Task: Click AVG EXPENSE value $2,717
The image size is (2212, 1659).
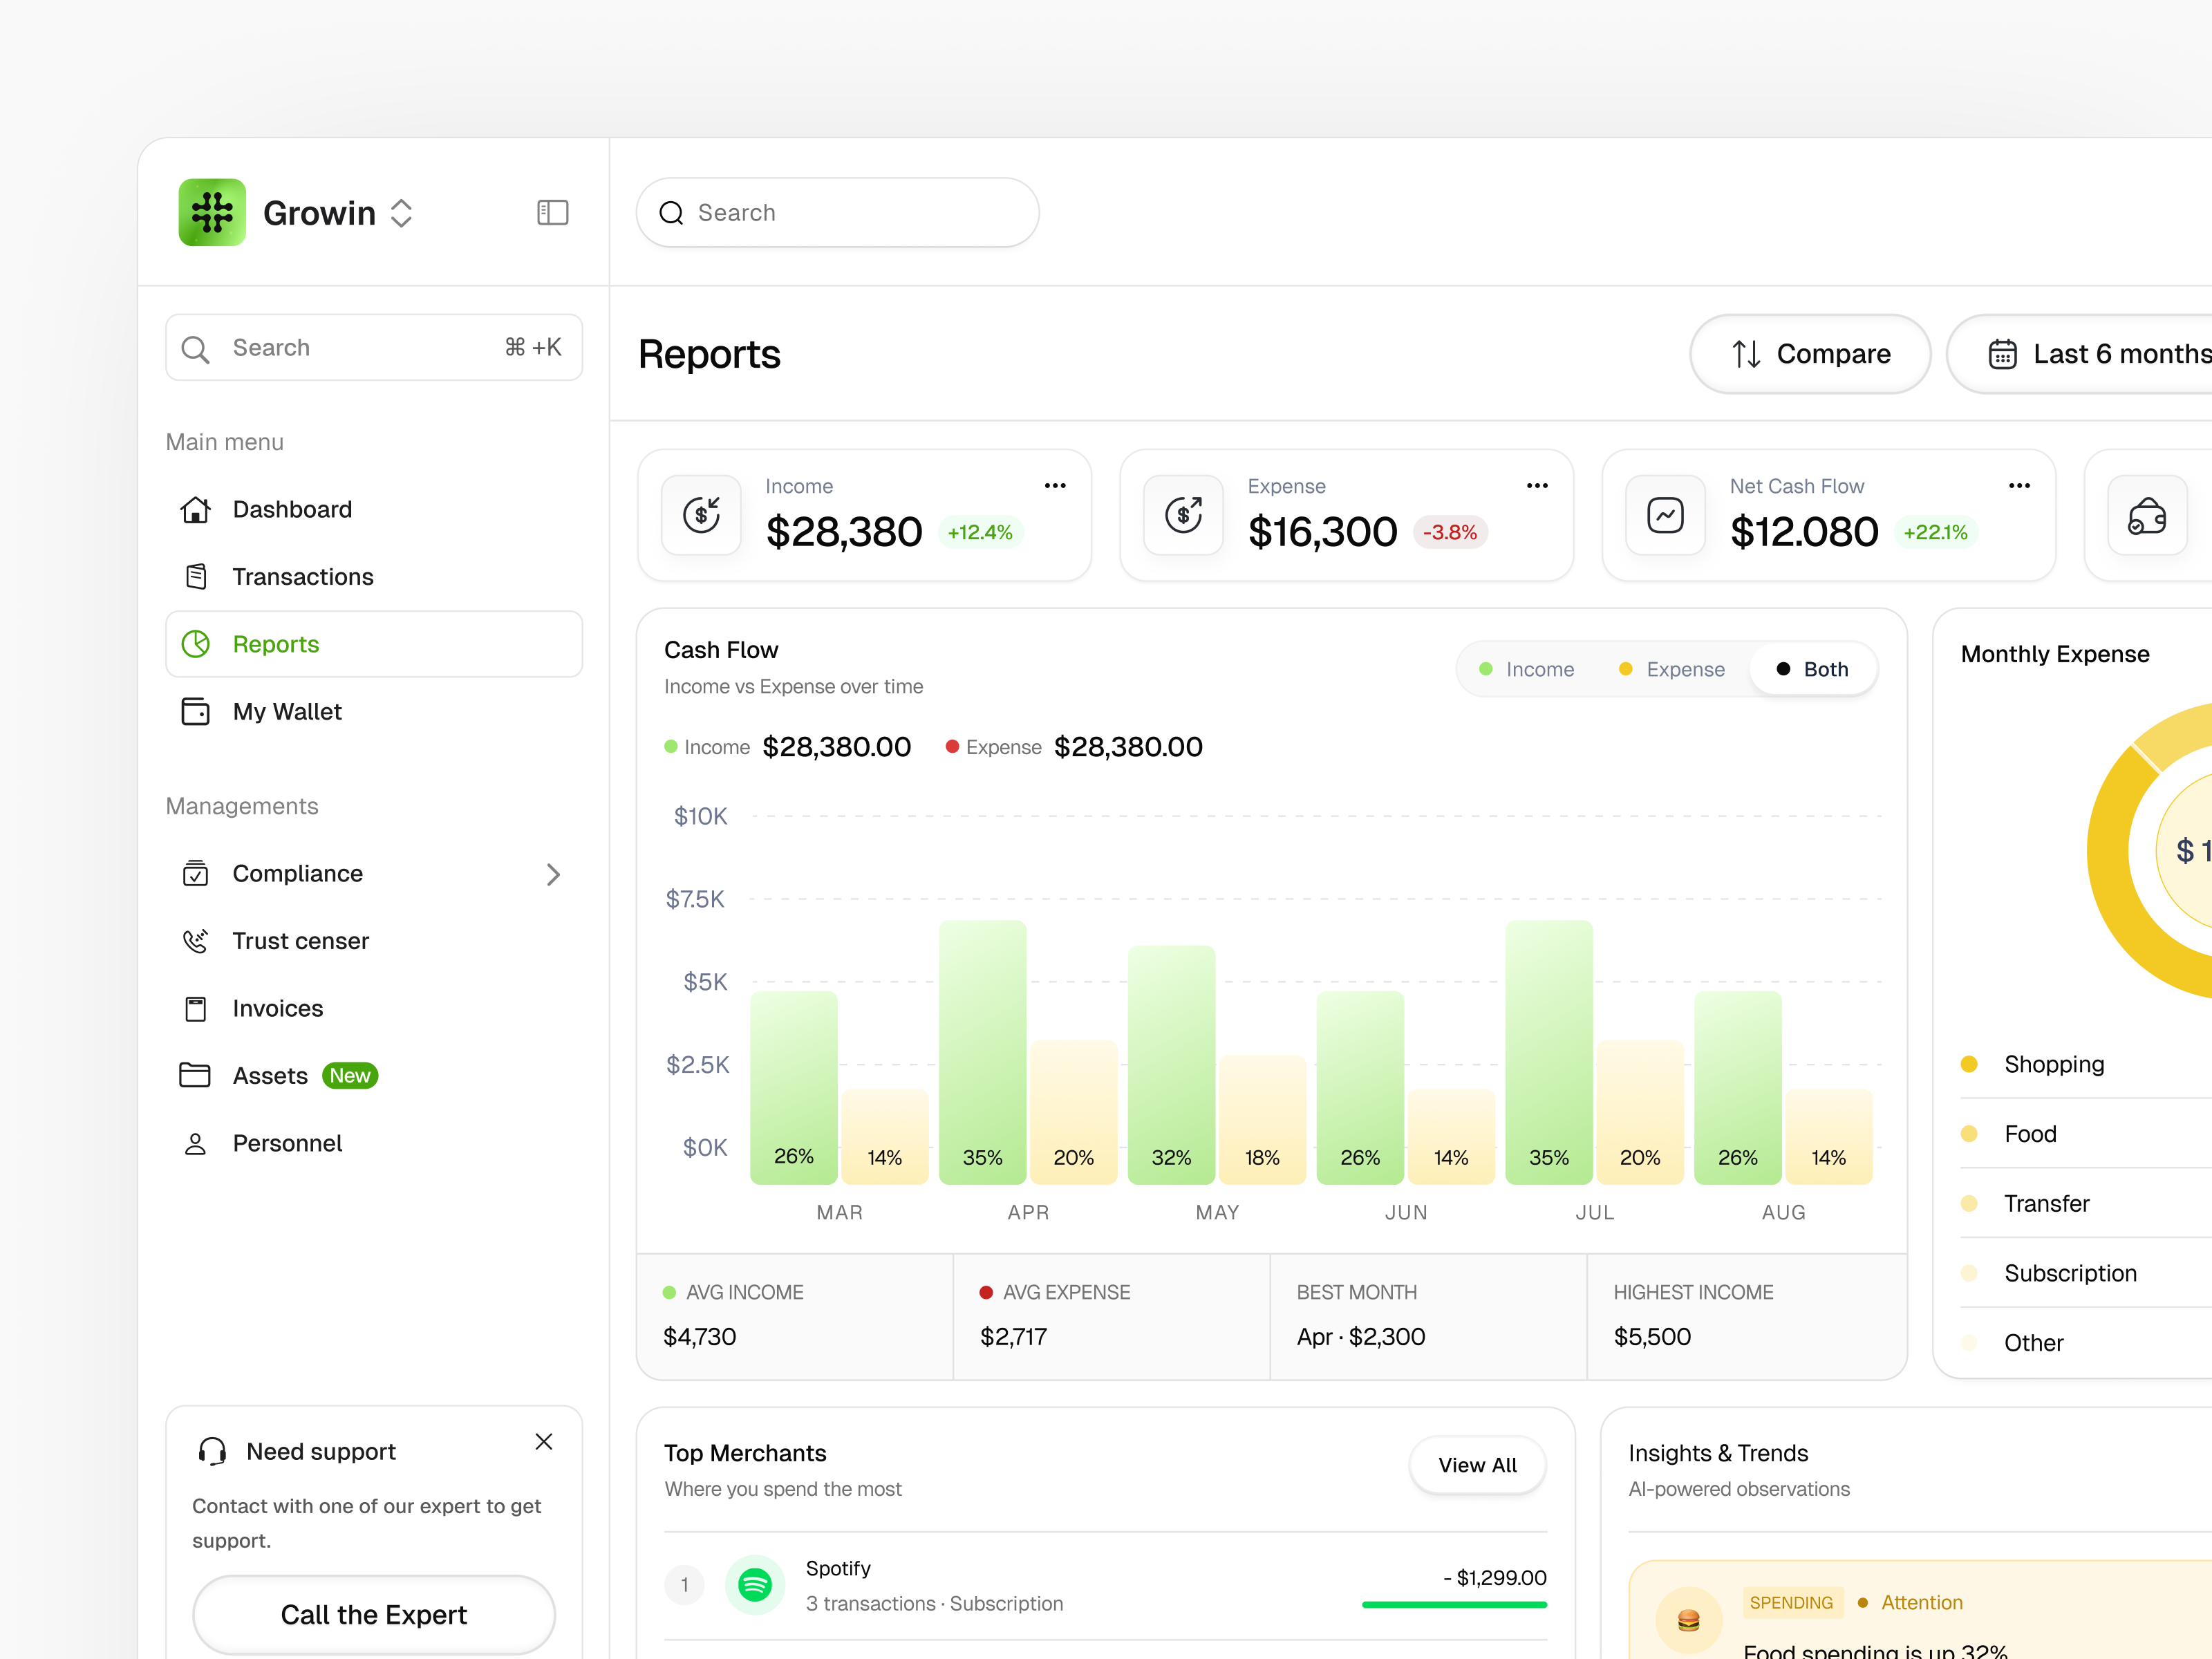Action: click(1013, 1337)
